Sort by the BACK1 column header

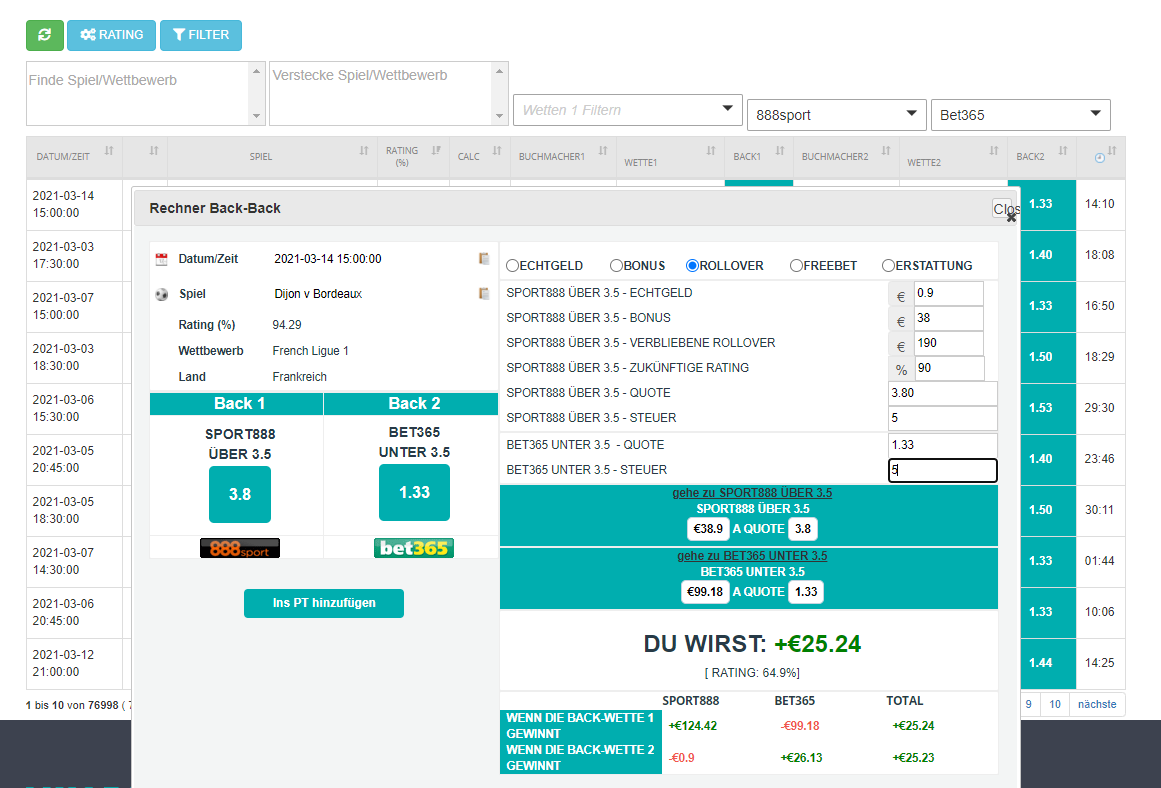(759, 157)
